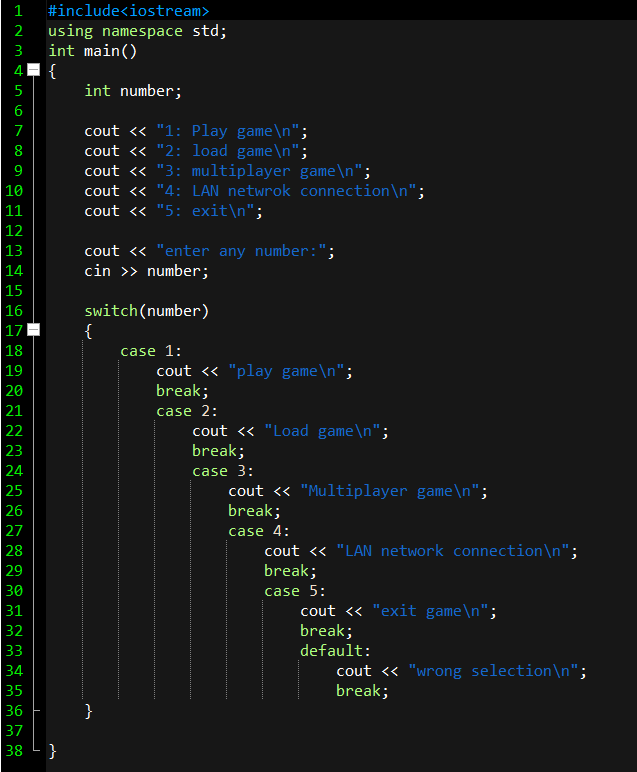Screen dimensions: 637x772
Task: Click line number 38 in the gutter
Action: tap(14, 750)
